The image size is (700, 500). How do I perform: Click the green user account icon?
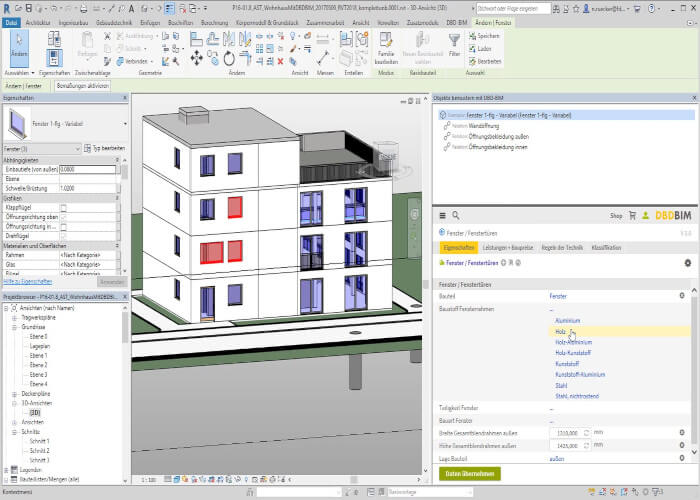[646, 216]
